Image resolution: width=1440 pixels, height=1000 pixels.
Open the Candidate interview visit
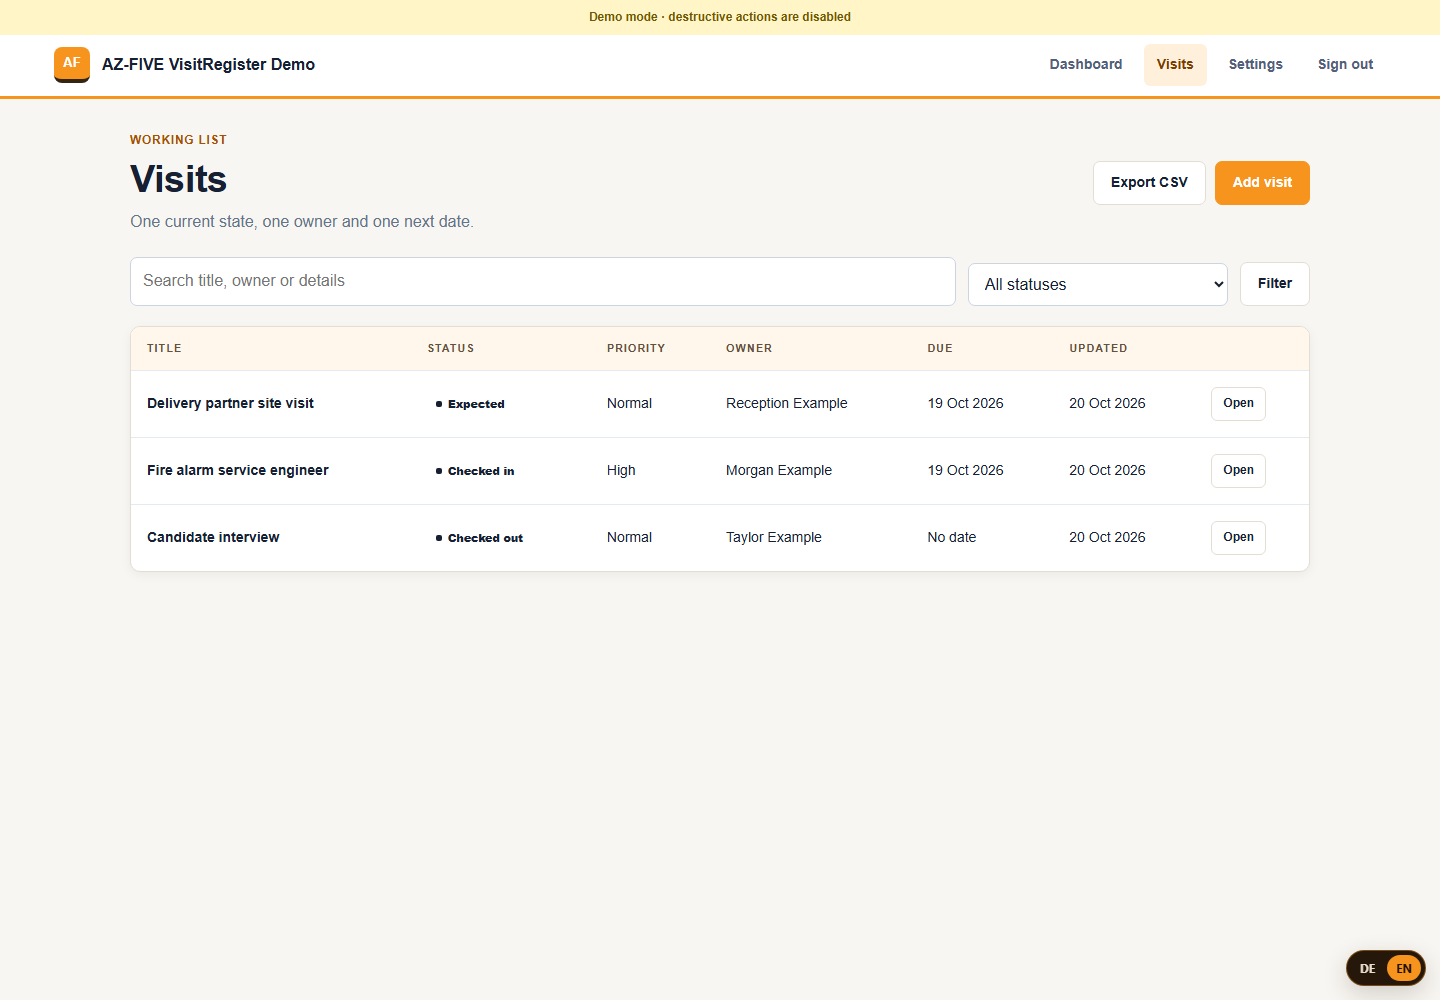tap(1238, 538)
